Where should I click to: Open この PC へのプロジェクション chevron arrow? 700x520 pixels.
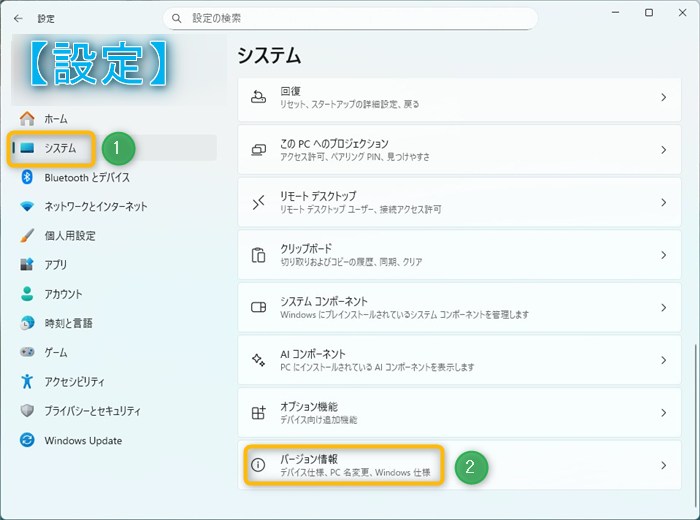[x=663, y=150]
